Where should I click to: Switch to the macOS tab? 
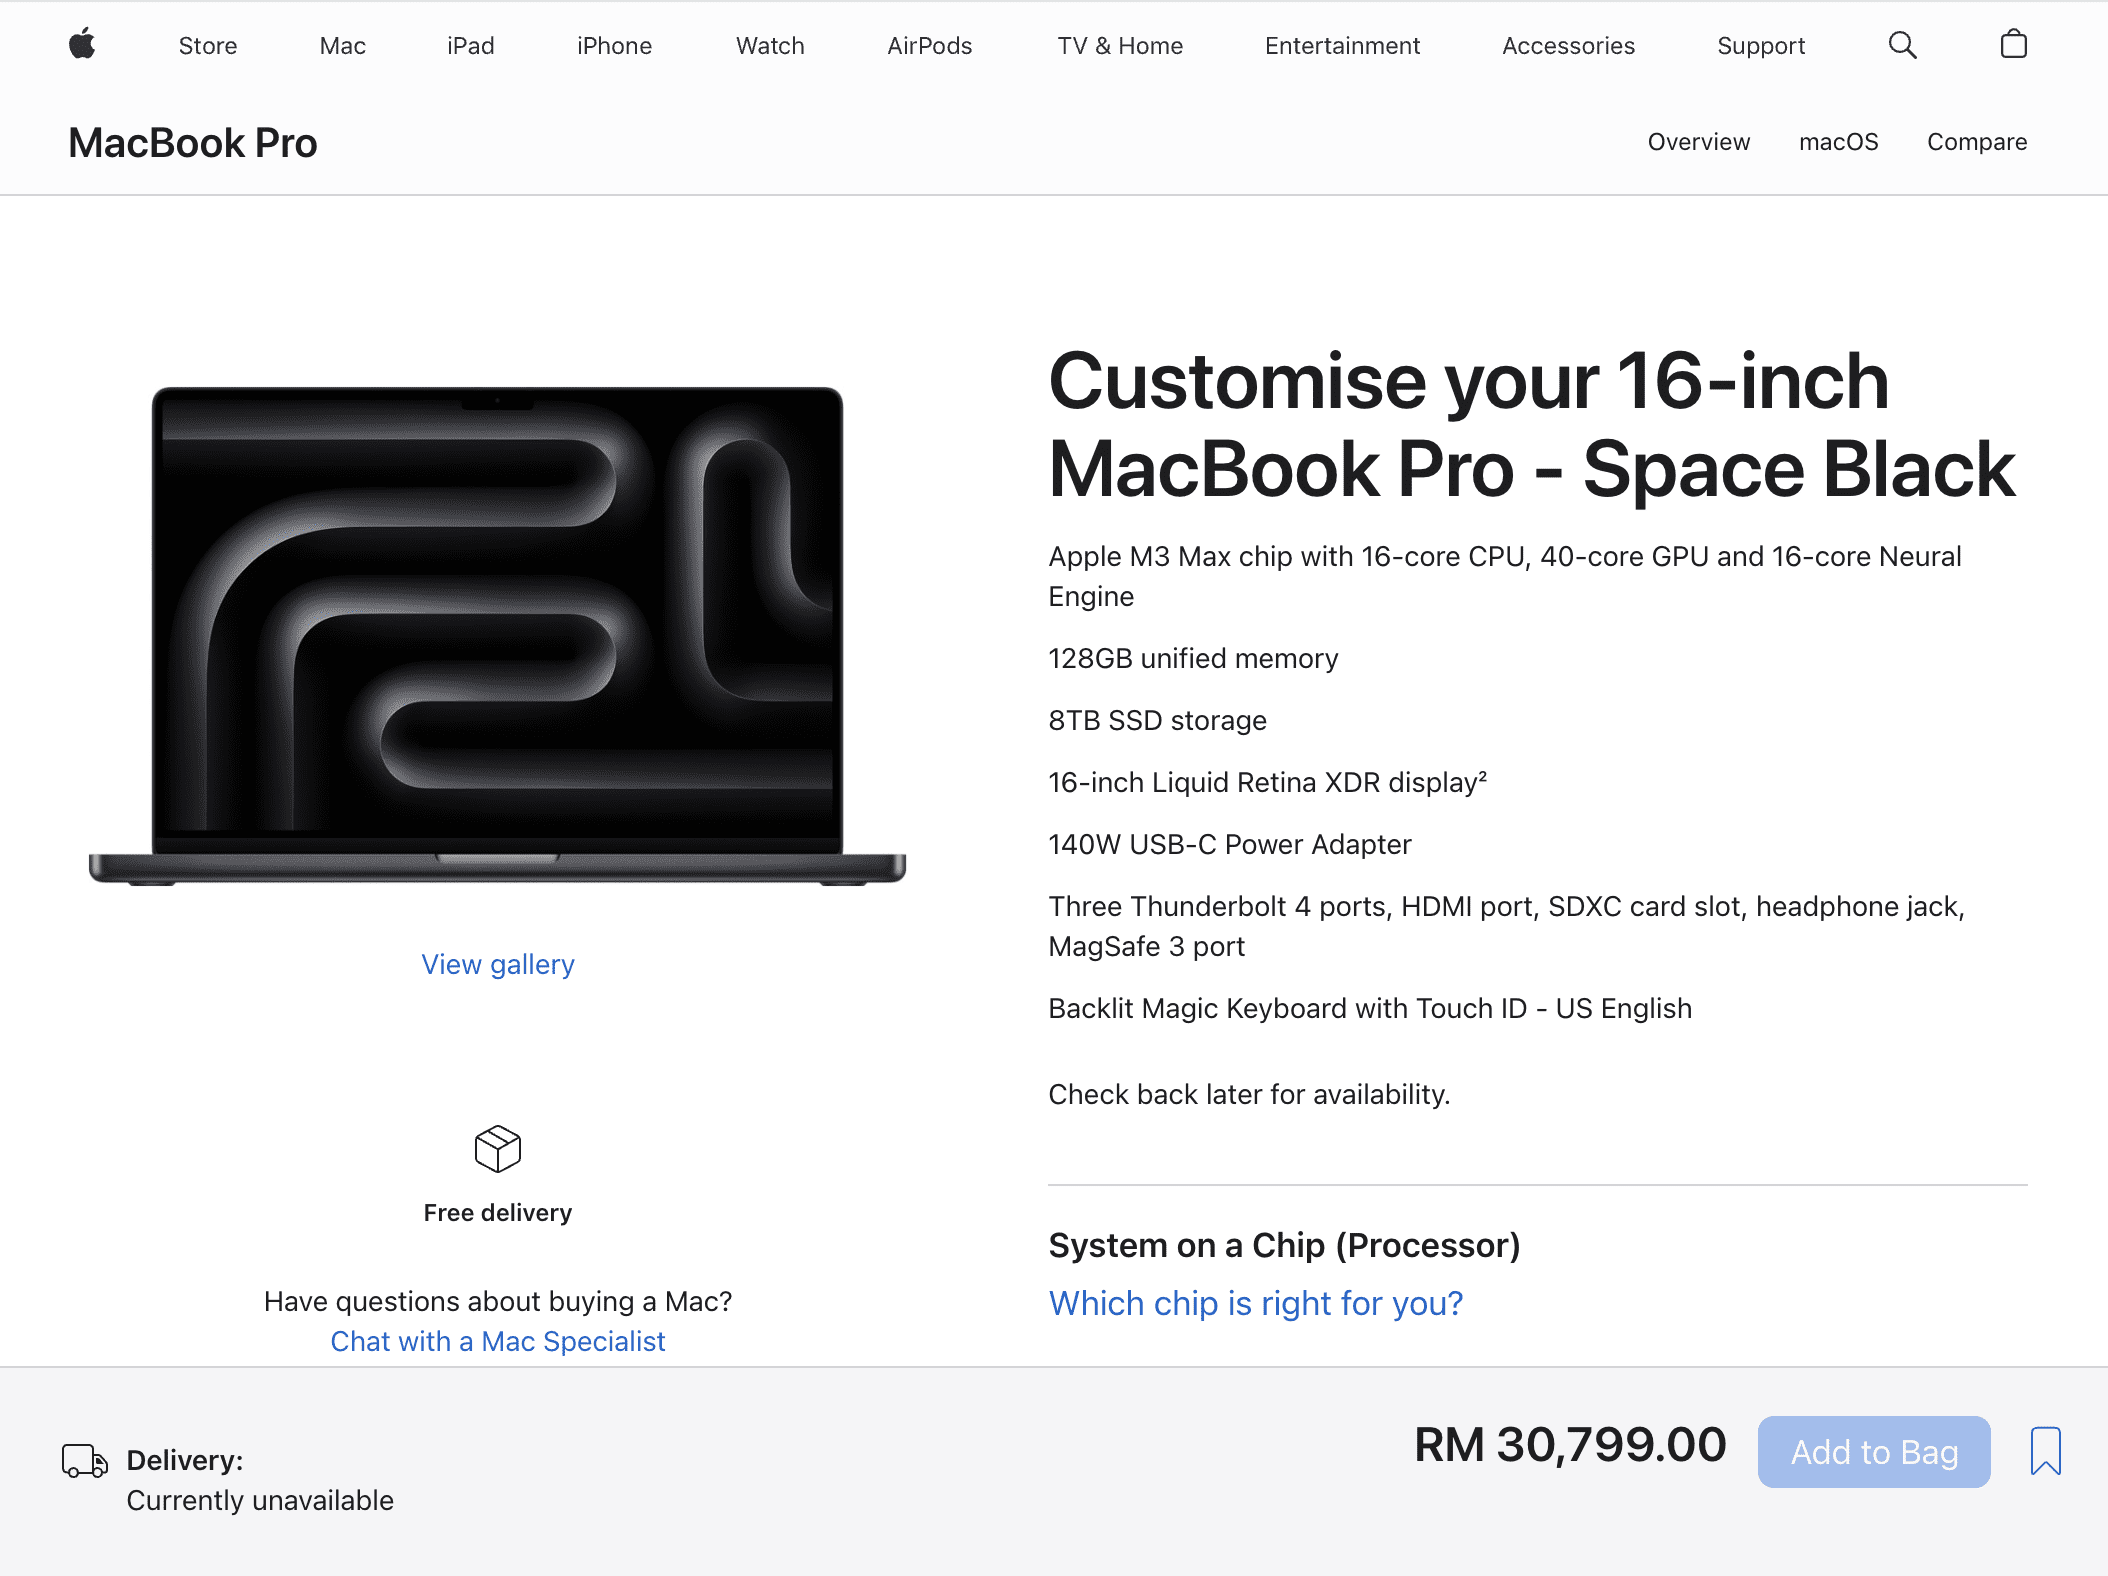click(1838, 142)
